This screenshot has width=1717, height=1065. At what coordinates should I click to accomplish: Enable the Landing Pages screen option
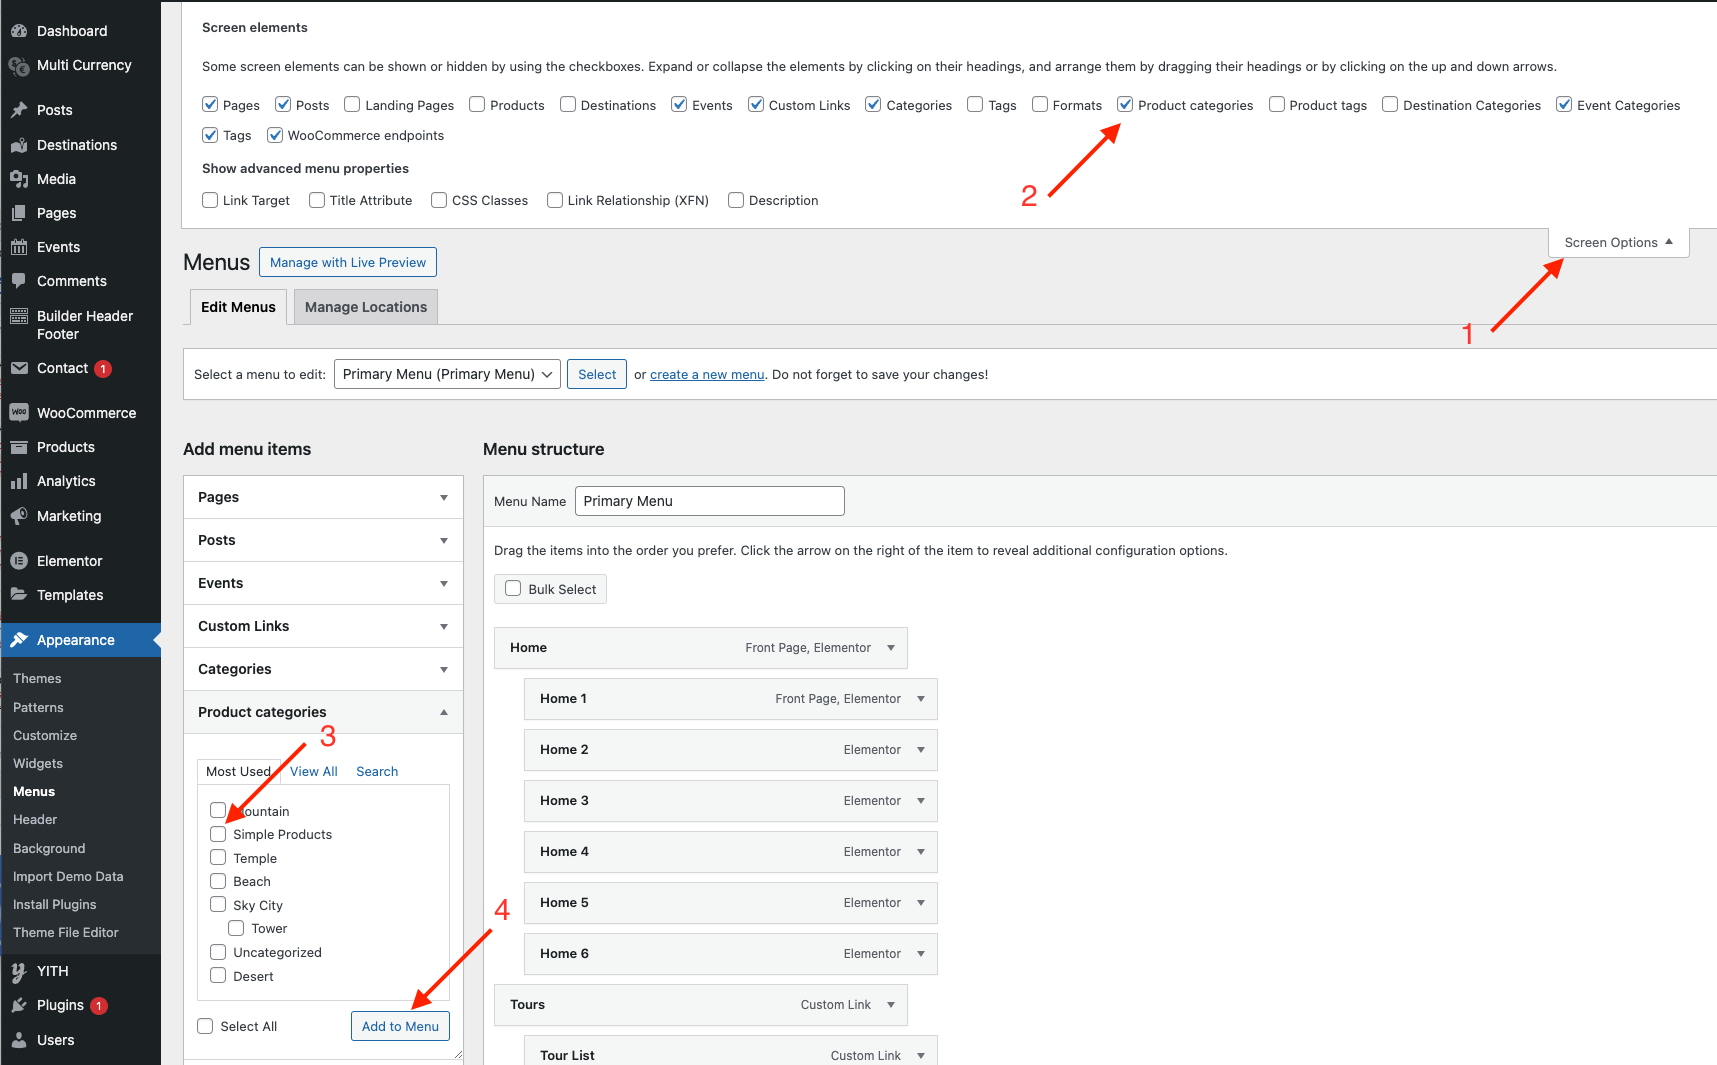tap(352, 104)
